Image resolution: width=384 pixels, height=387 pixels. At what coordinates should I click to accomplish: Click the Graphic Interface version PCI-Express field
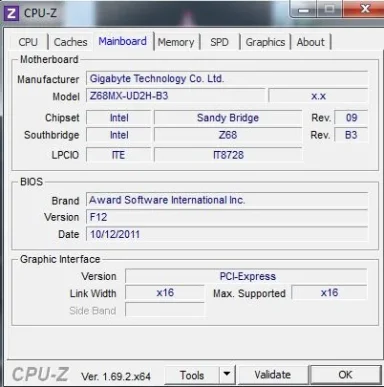246,276
